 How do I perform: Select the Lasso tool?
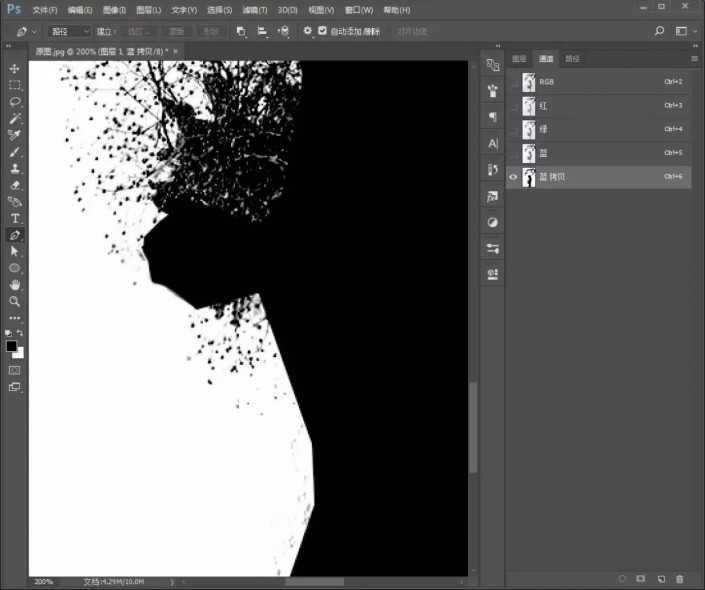pos(15,102)
